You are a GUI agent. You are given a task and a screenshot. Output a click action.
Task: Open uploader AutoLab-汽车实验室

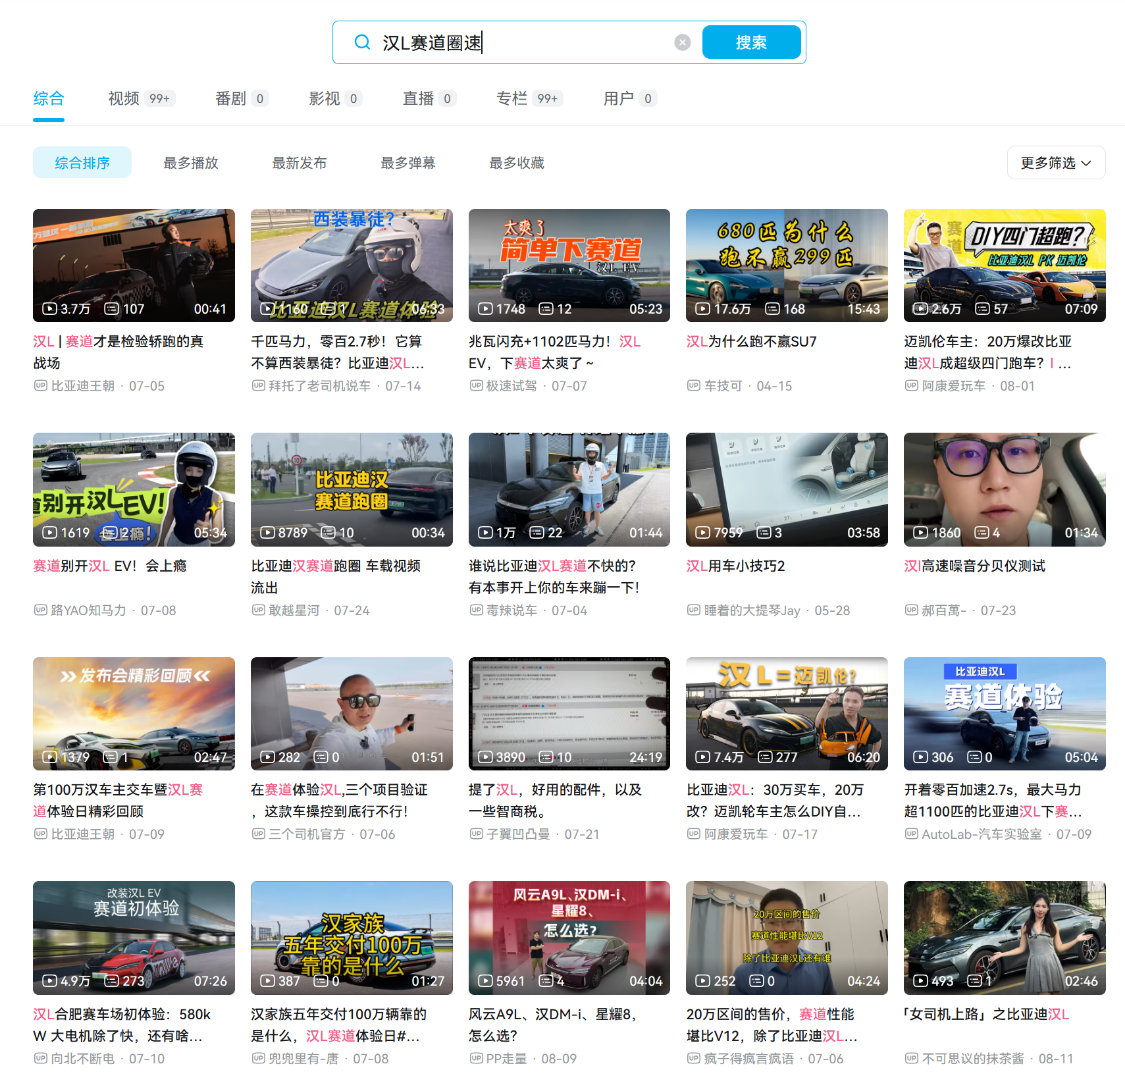(x=982, y=835)
